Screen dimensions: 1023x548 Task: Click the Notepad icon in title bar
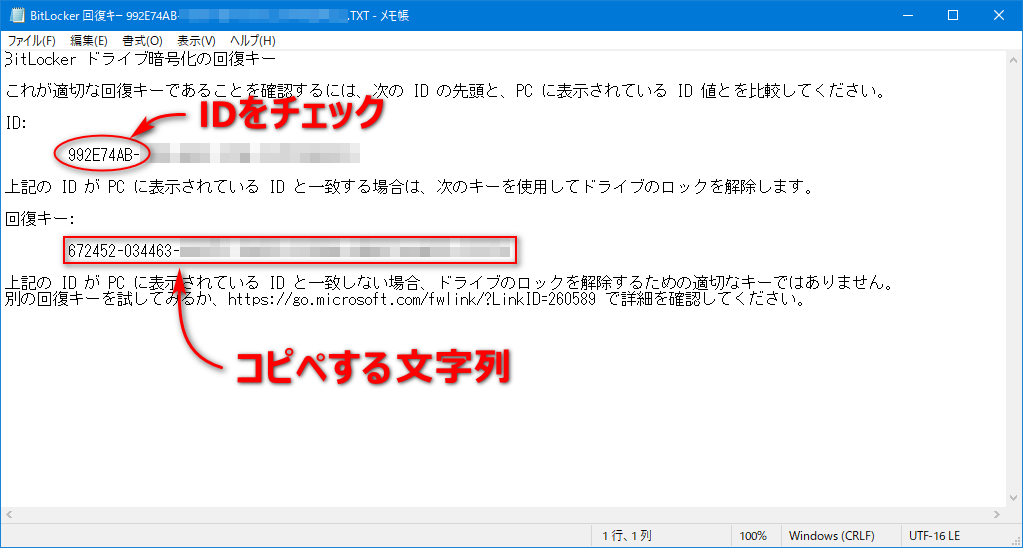(x=15, y=15)
